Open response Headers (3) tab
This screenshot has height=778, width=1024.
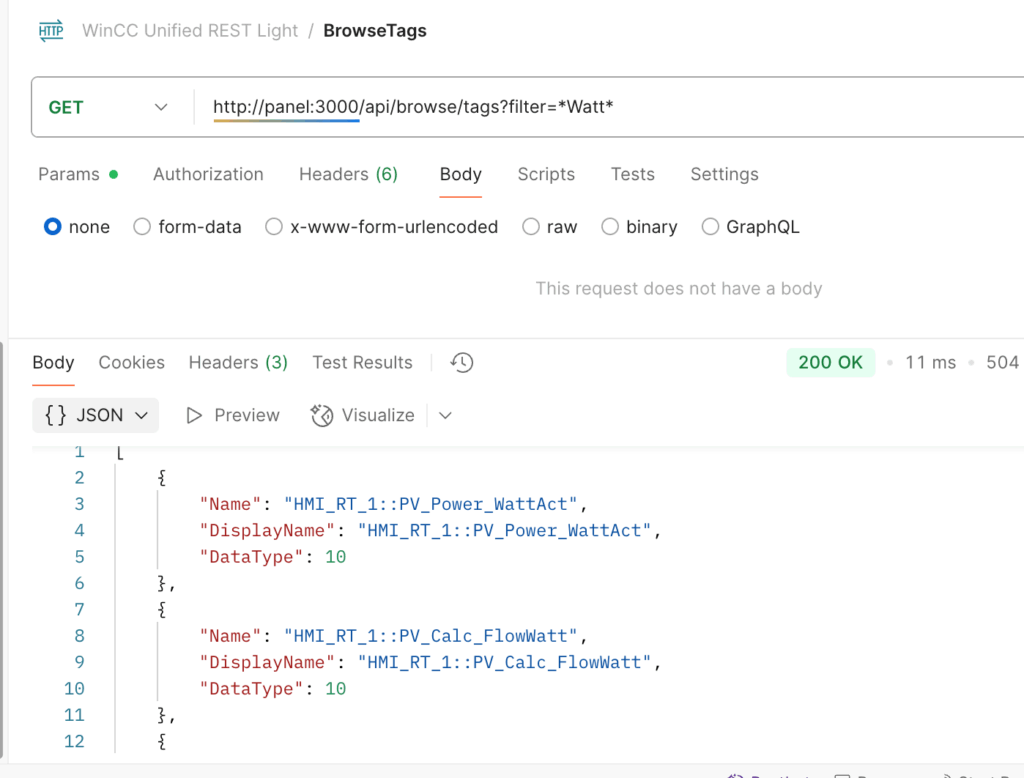pos(238,363)
